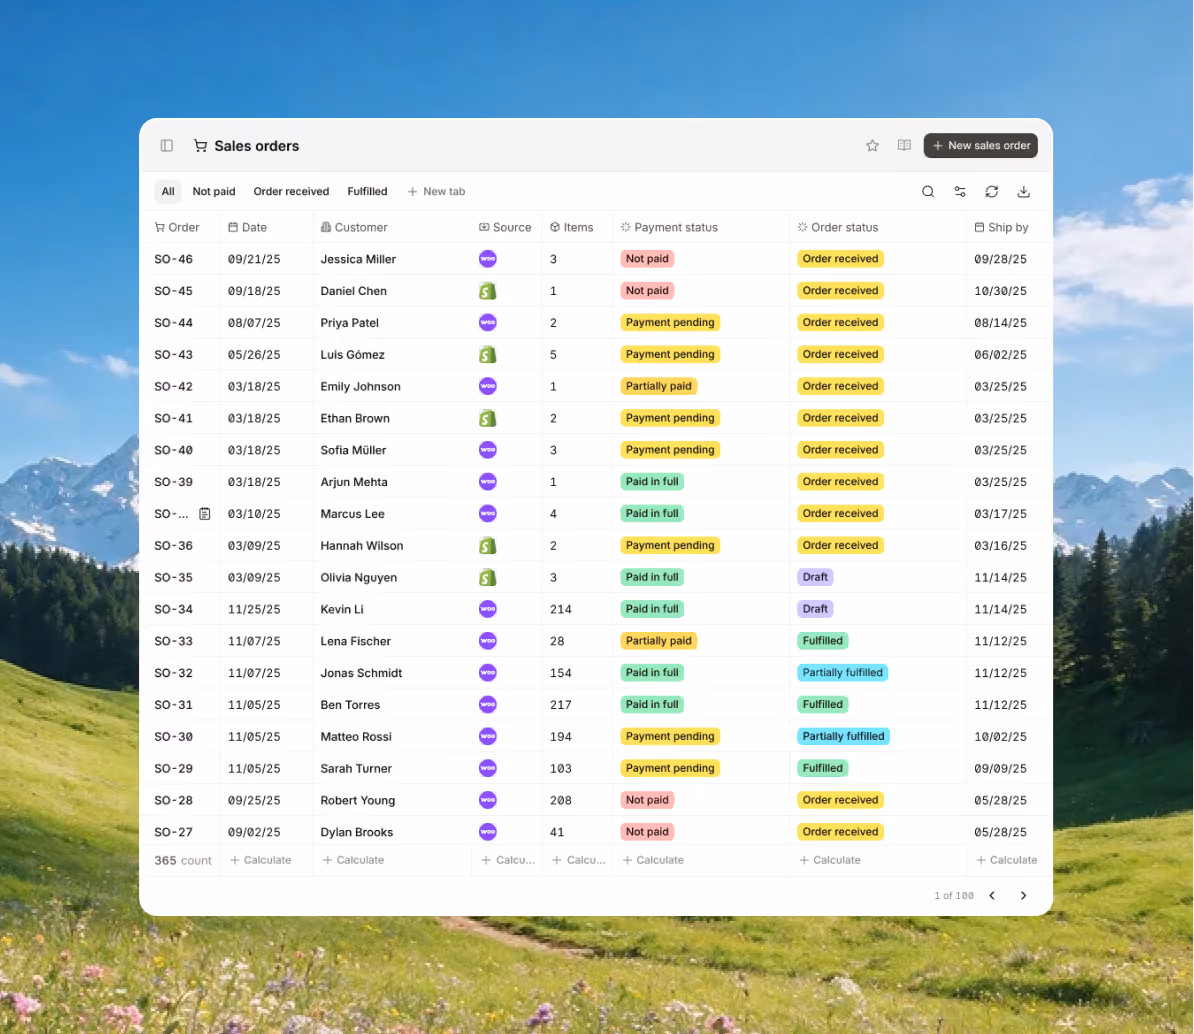Viewport: 1194px width, 1034px height.
Task: Add Calculate under the Items column
Action: (x=579, y=860)
